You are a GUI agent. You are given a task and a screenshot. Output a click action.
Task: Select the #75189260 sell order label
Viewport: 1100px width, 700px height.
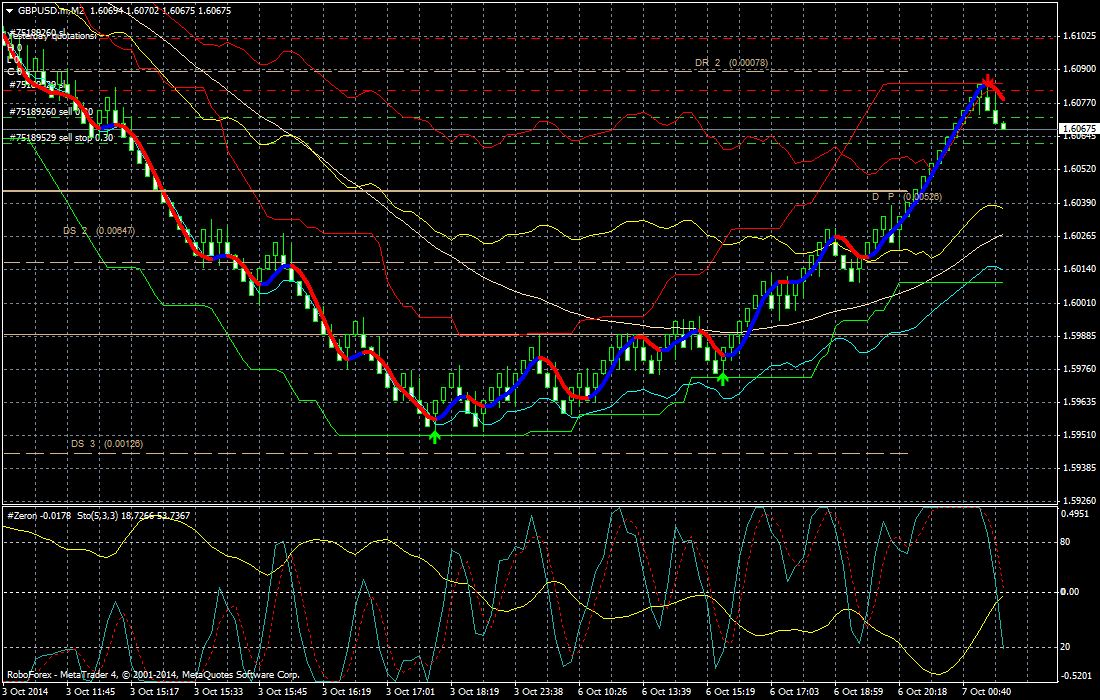[51, 112]
